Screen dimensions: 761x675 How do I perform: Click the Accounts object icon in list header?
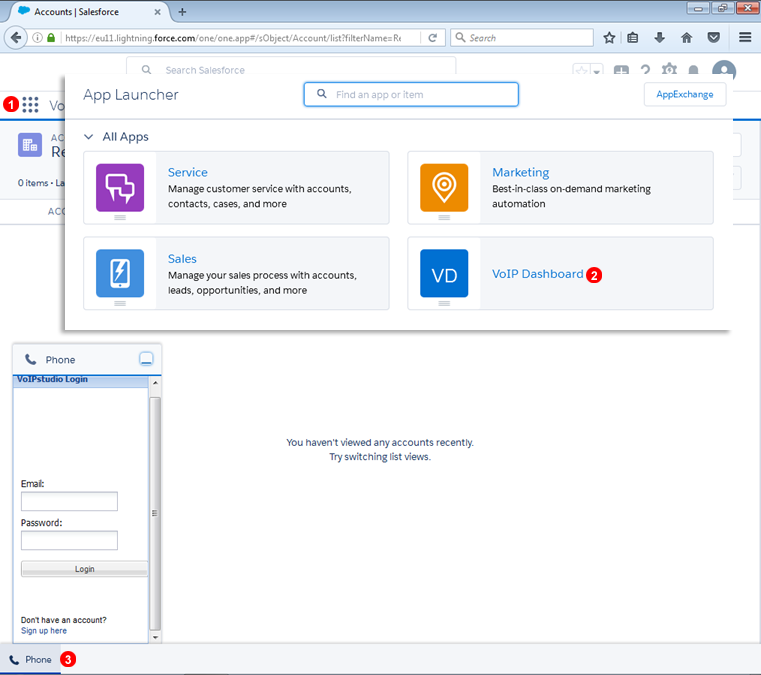[x=30, y=145]
